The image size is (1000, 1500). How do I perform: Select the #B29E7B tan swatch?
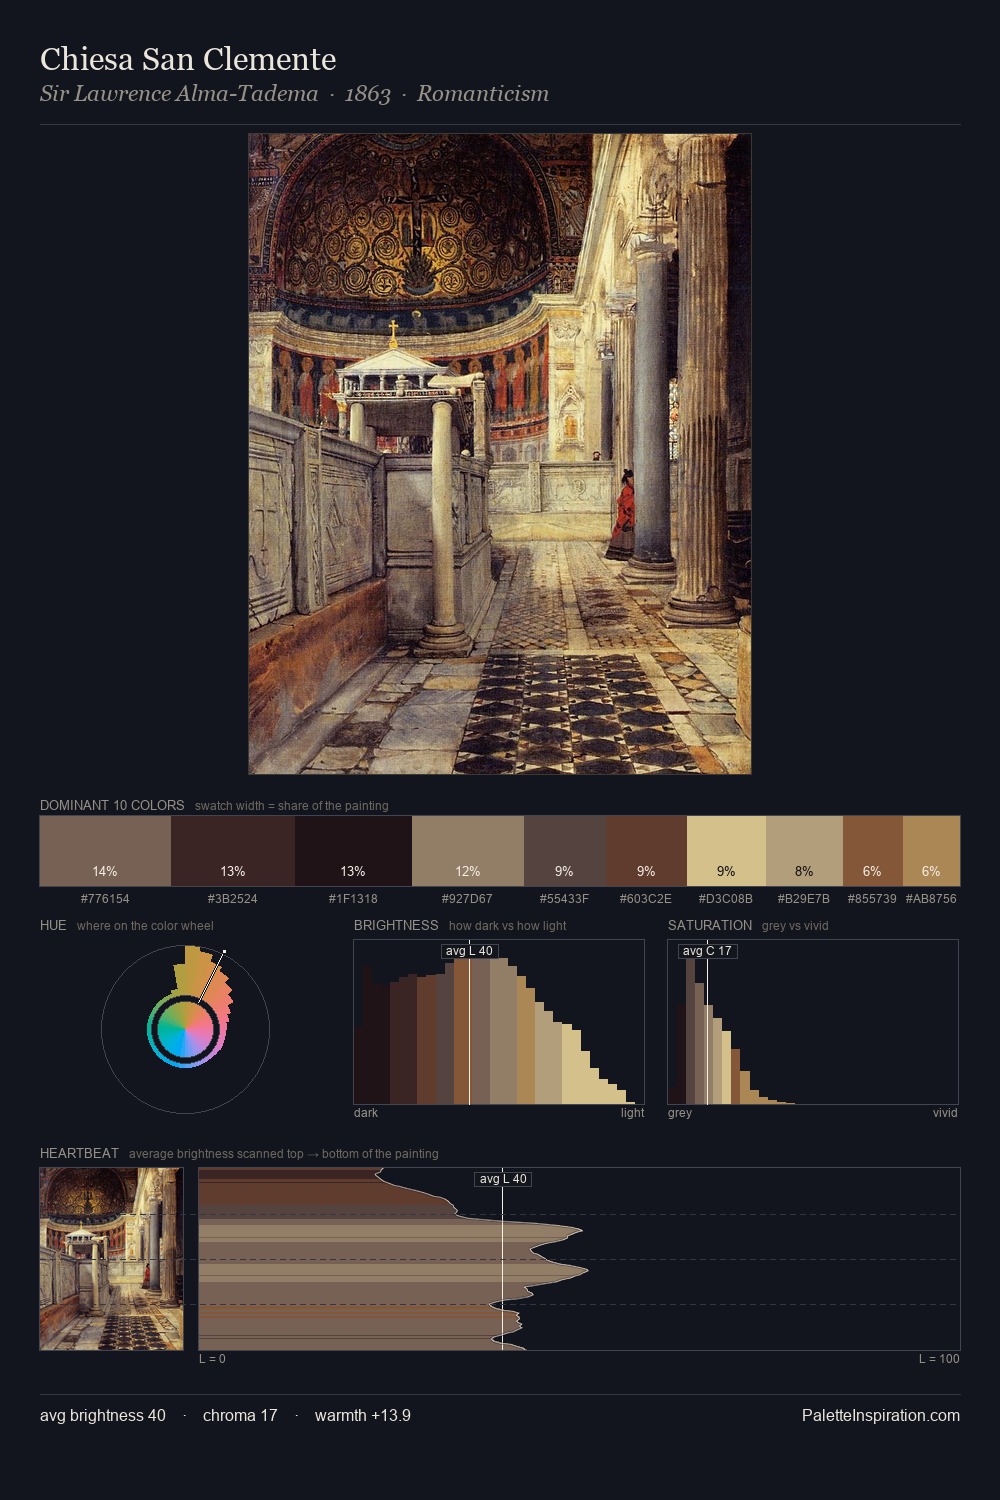pos(804,851)
